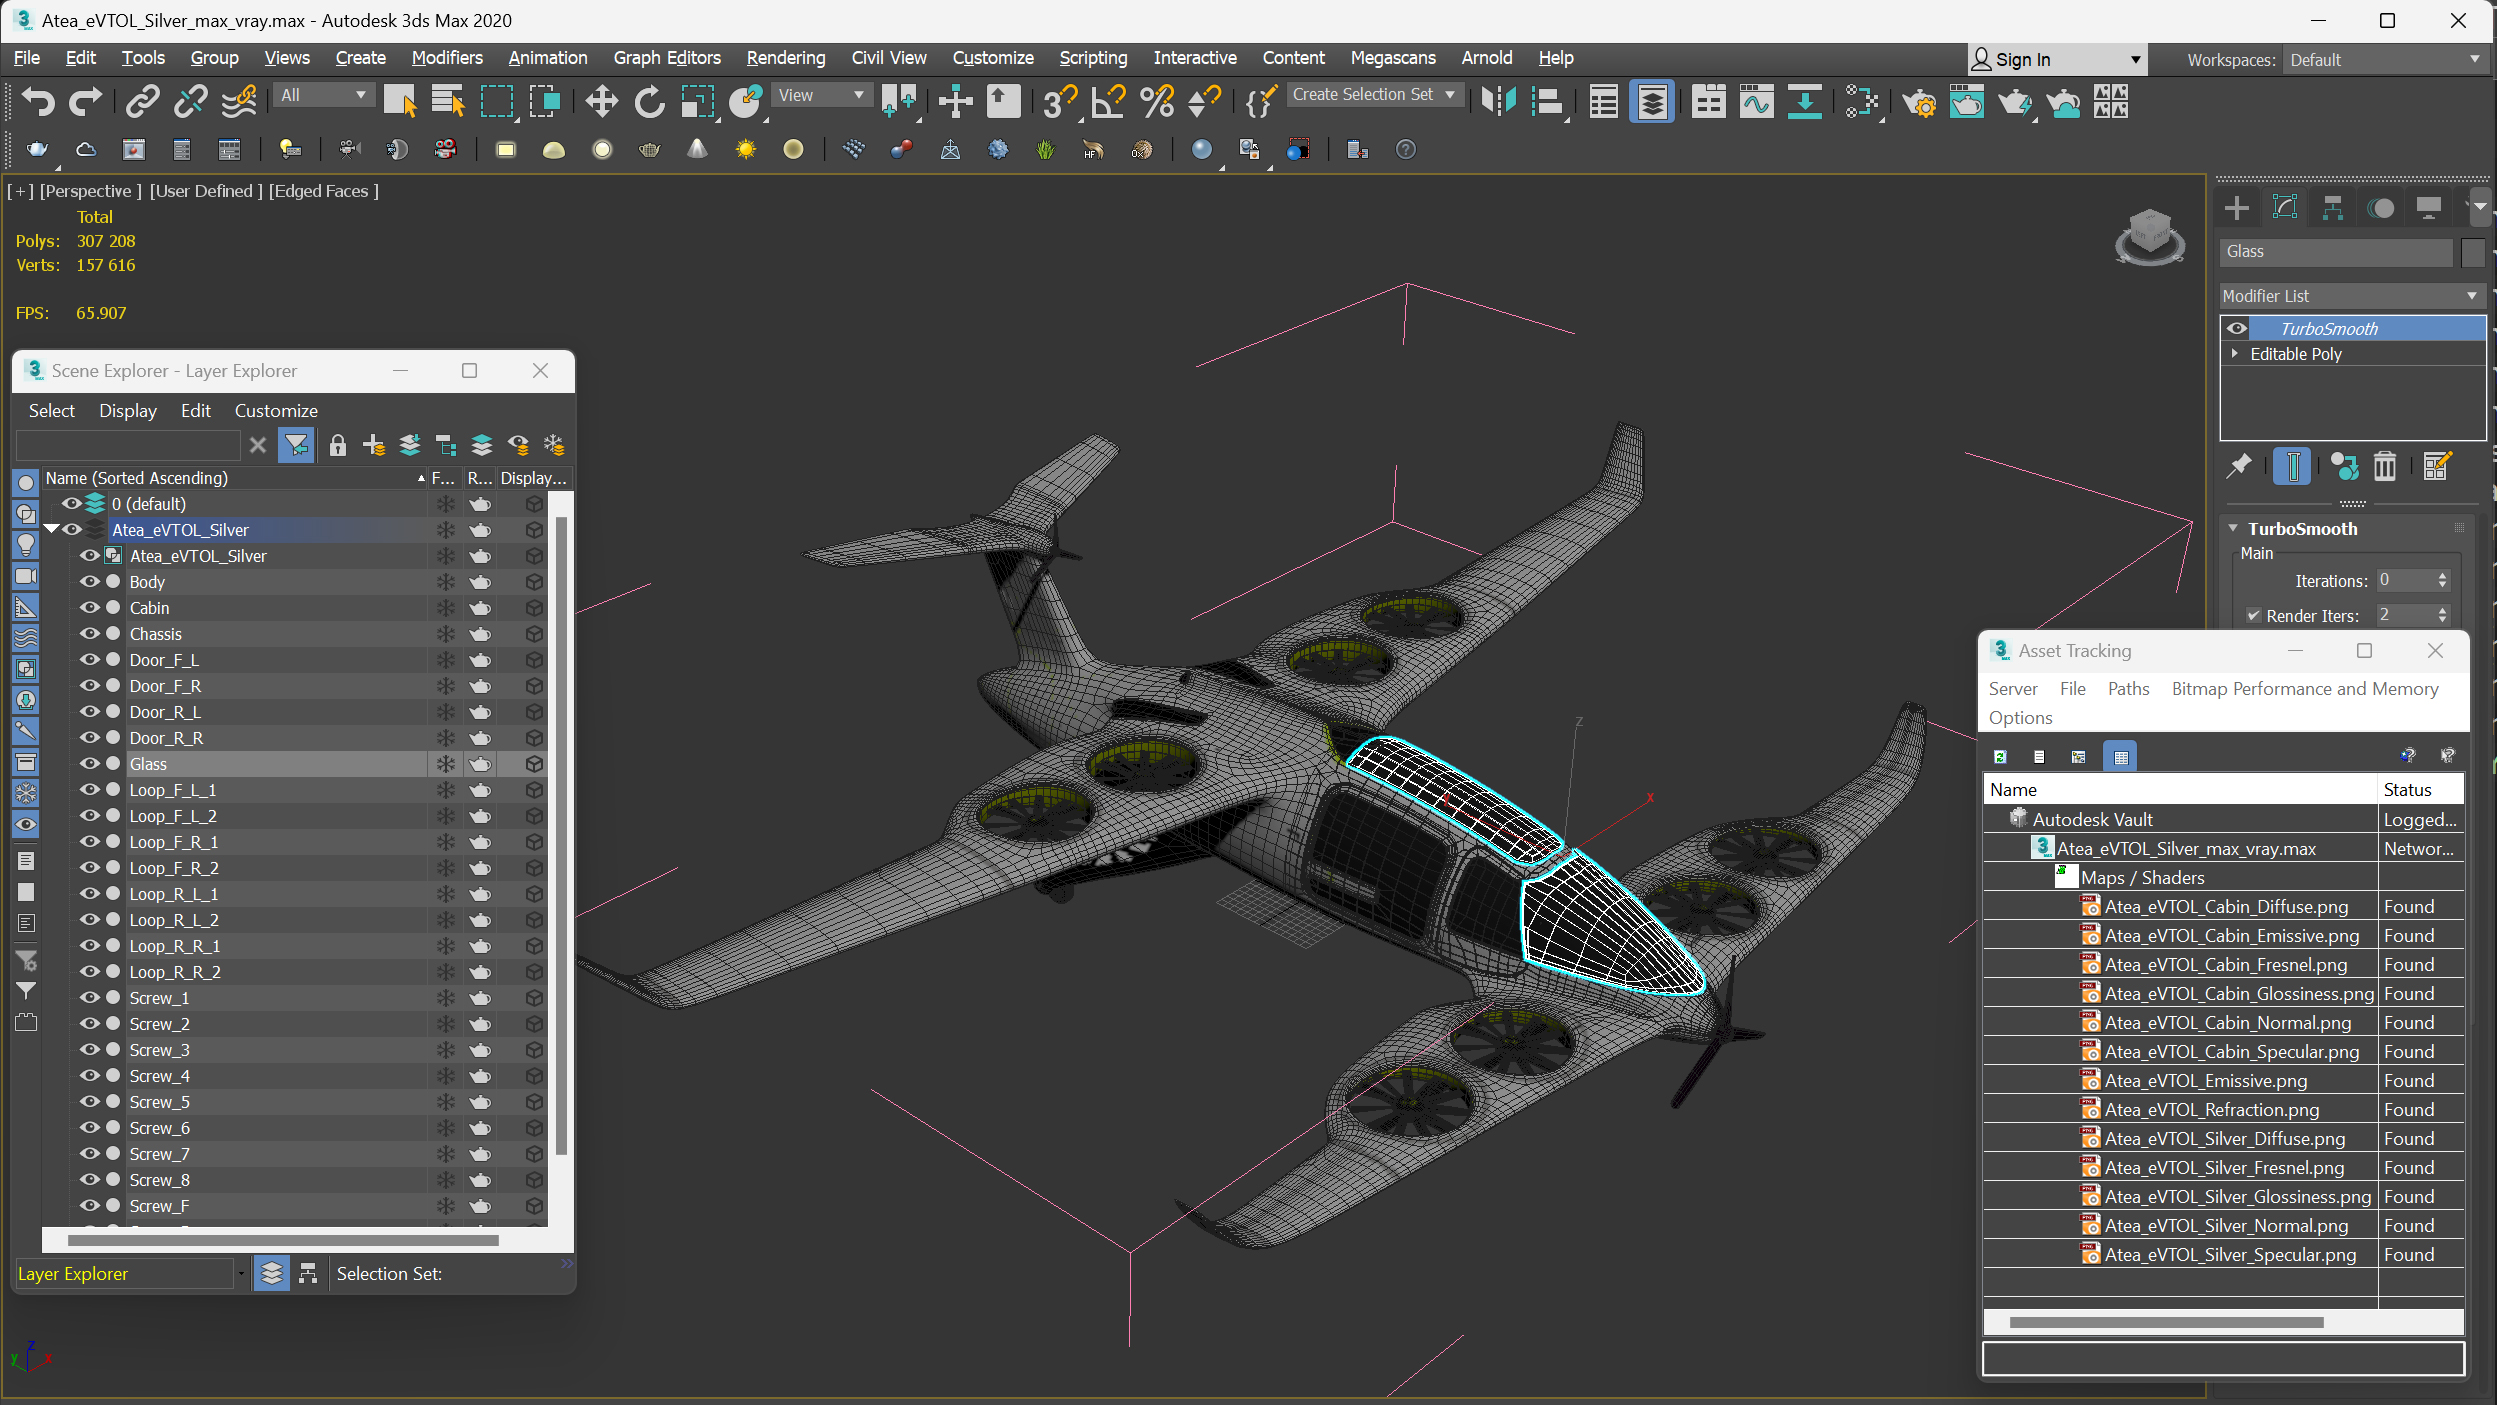This screenshot has height=1405, width=2497.
Task: Open the Create tab in command panel
Action: 2237,207
